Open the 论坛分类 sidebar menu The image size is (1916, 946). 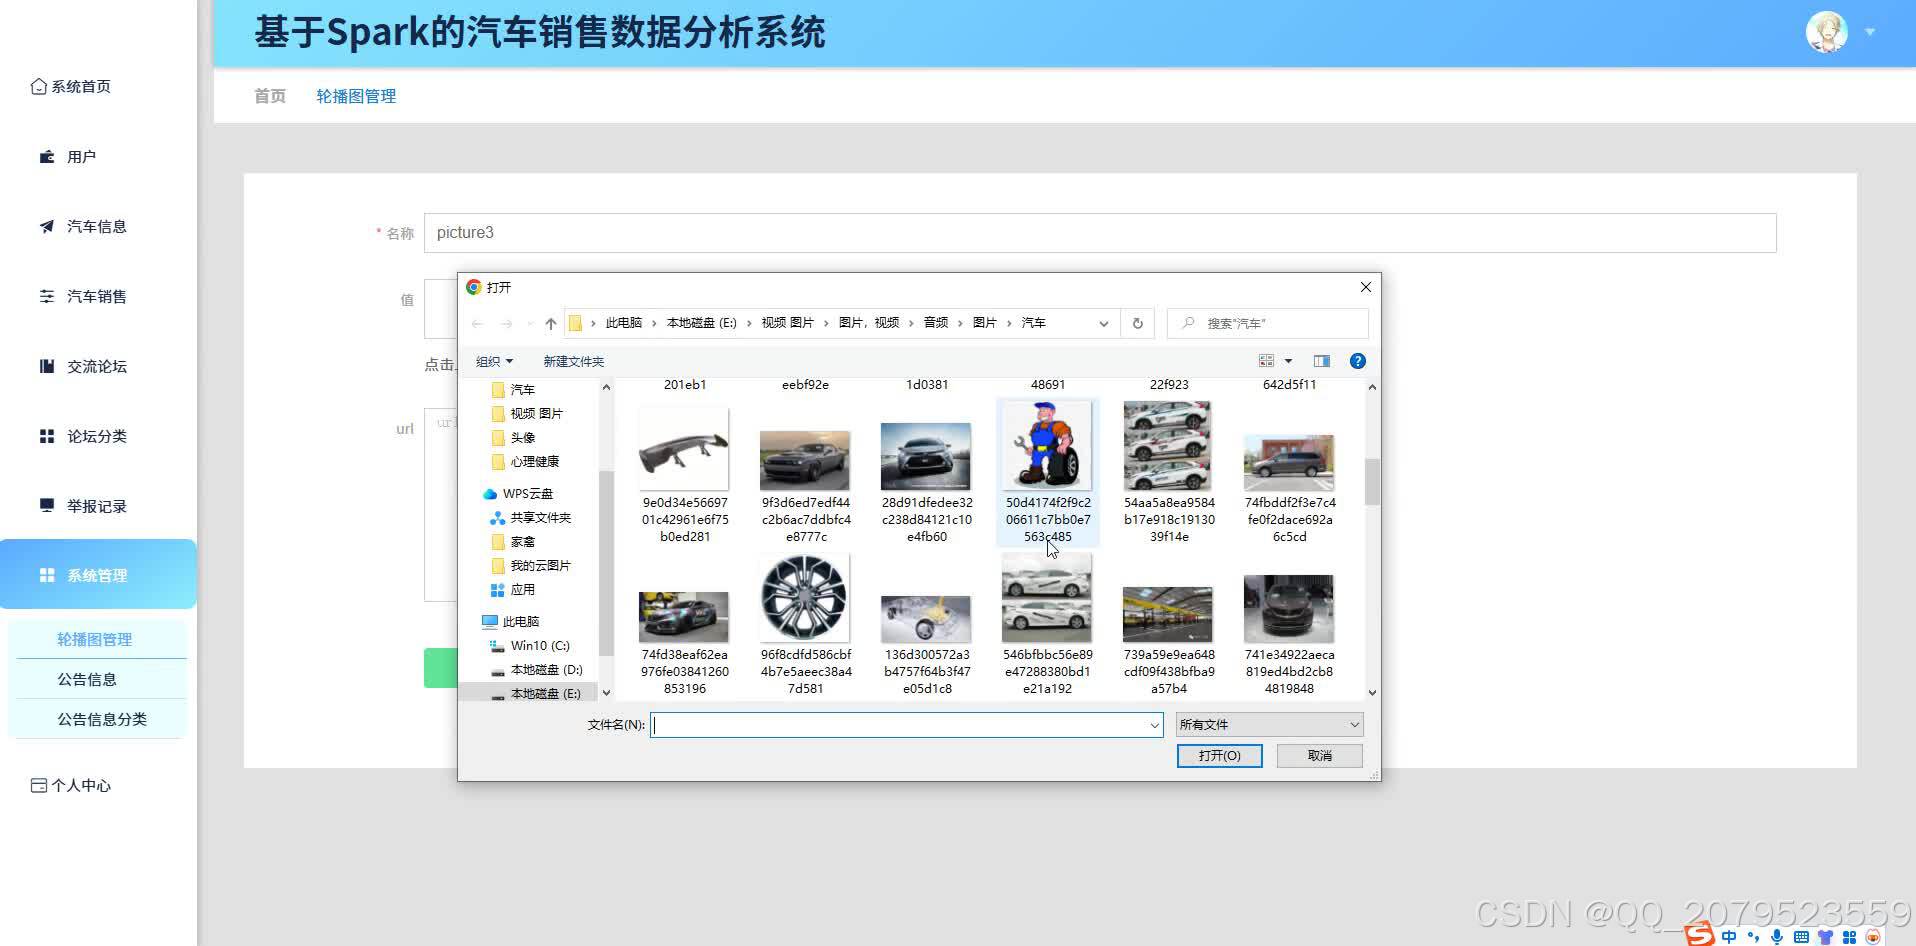point(83,437)
